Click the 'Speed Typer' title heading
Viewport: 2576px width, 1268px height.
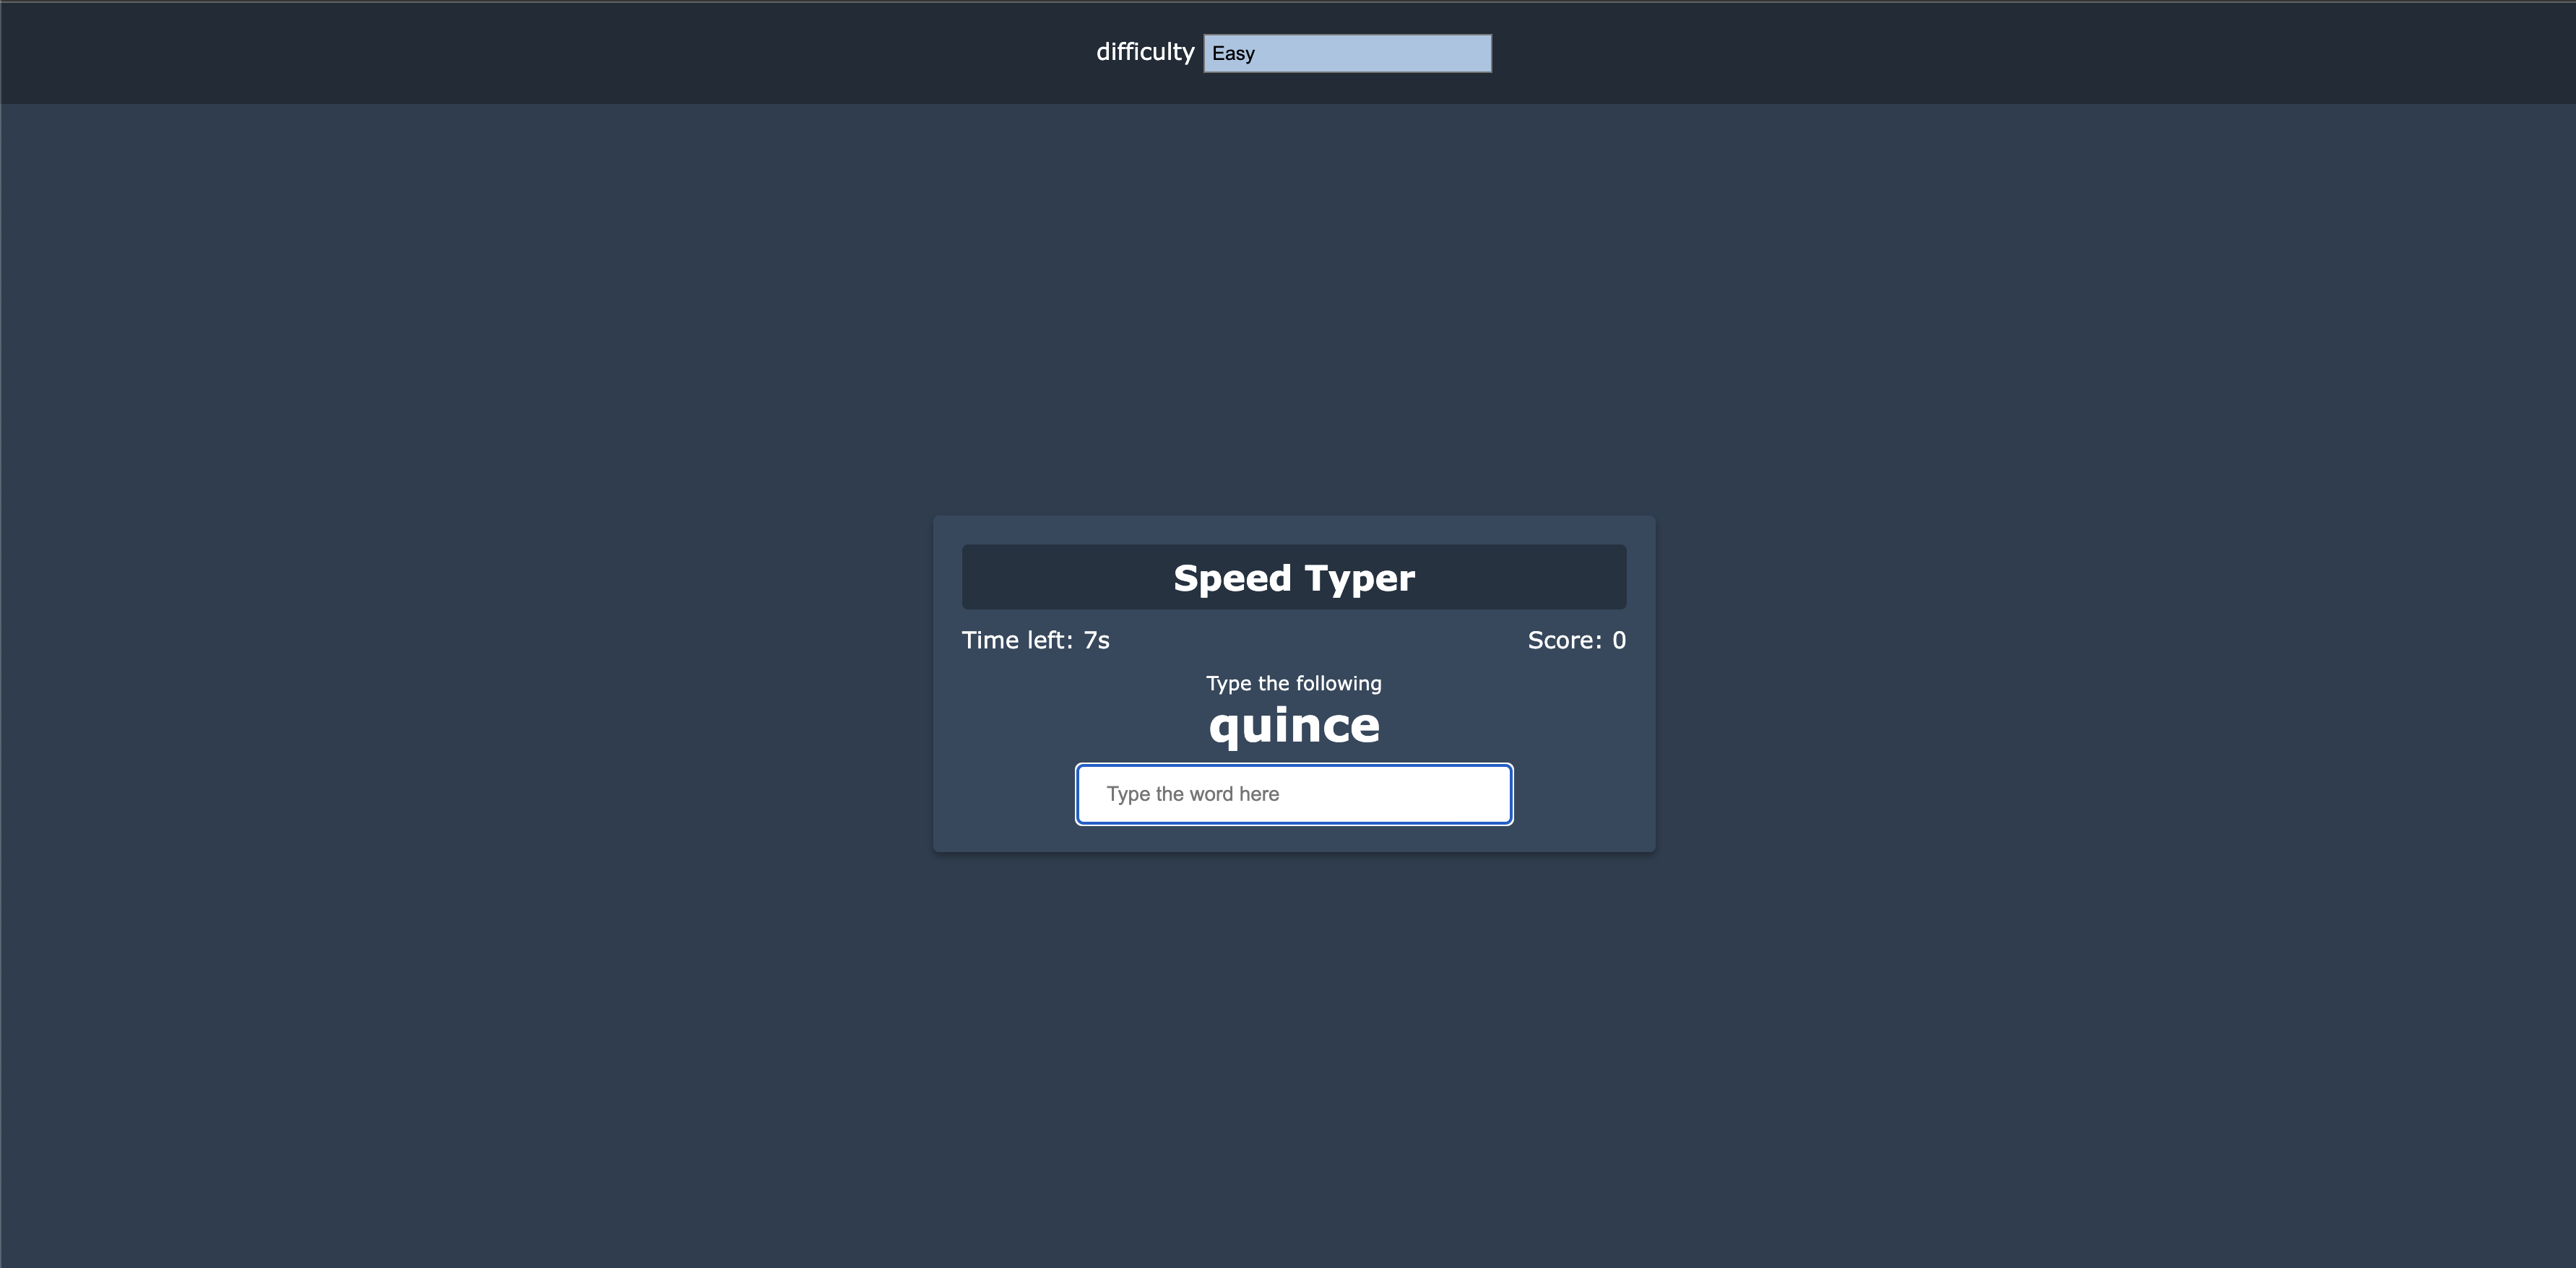[x=1294, y=577]
